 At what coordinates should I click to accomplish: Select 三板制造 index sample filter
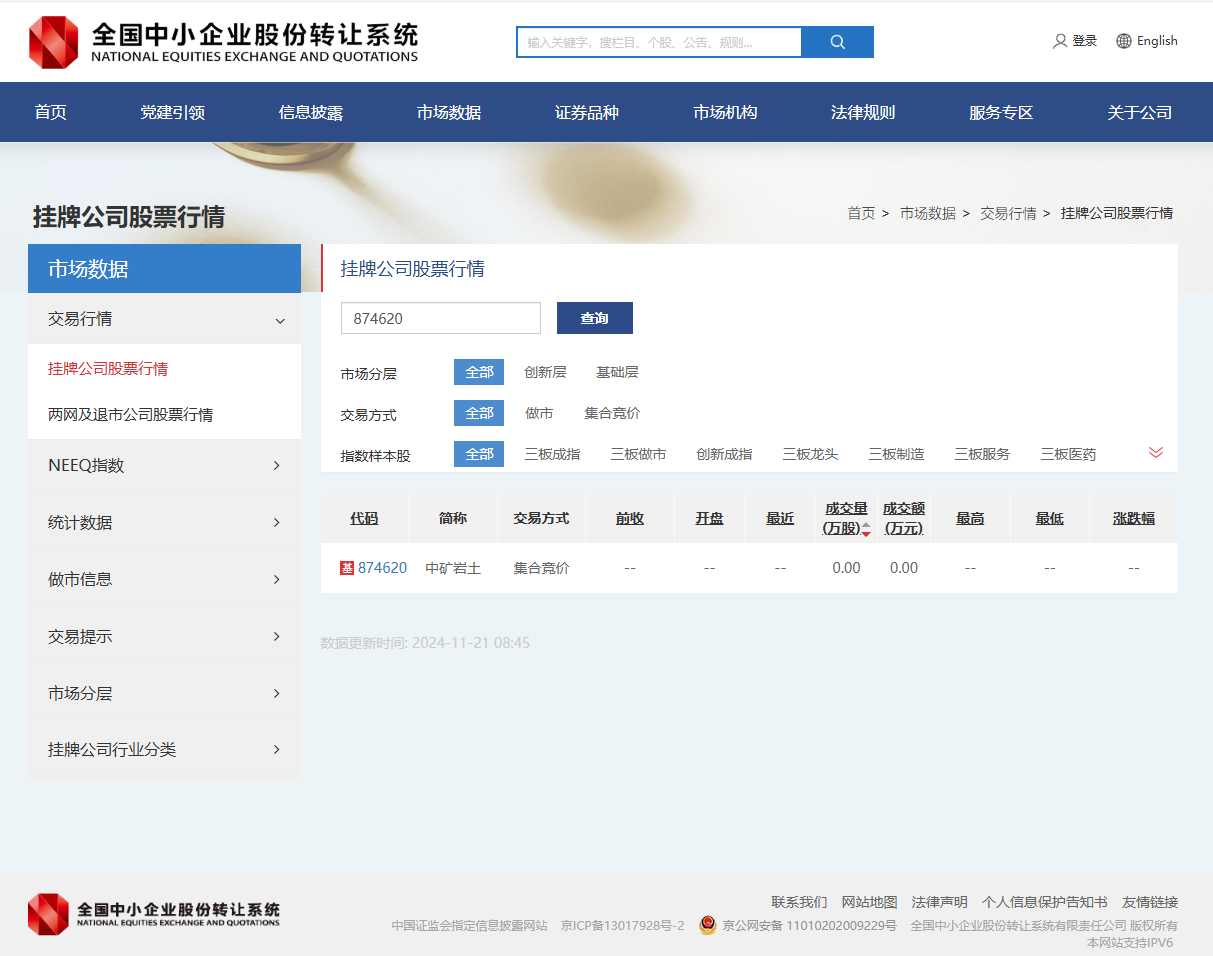pos(896,454)
